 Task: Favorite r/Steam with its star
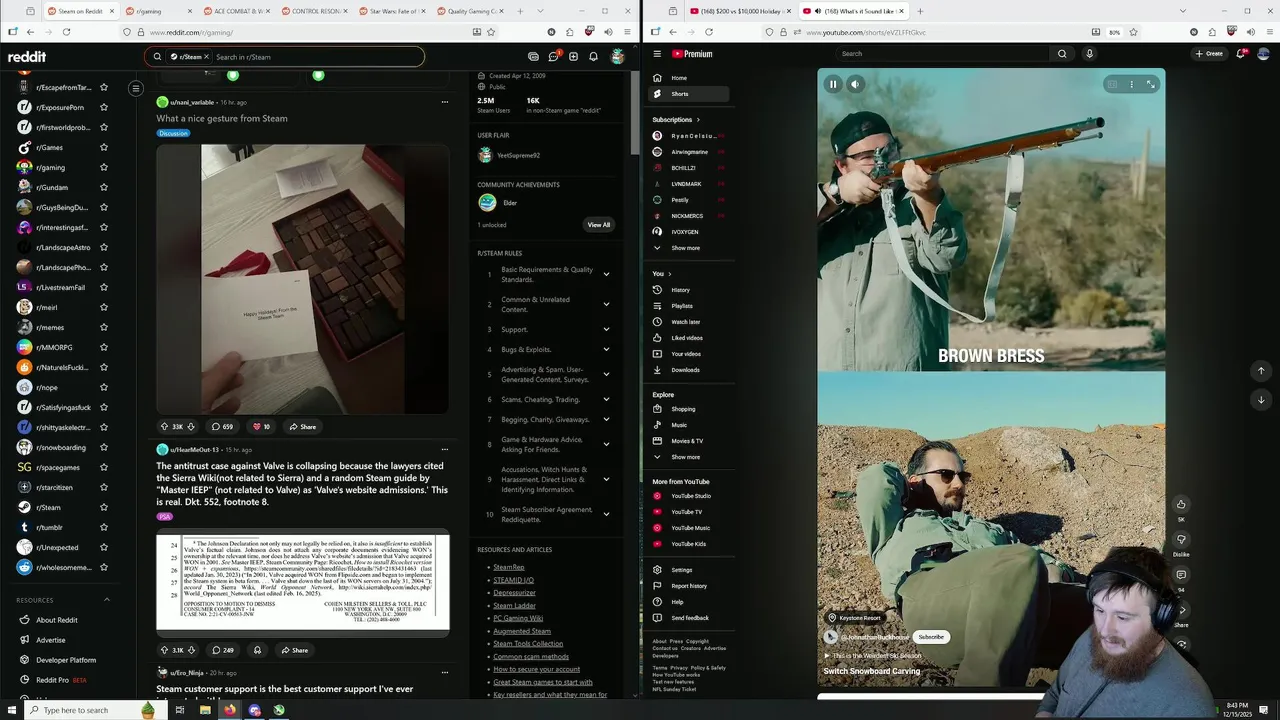click(103, 508)
